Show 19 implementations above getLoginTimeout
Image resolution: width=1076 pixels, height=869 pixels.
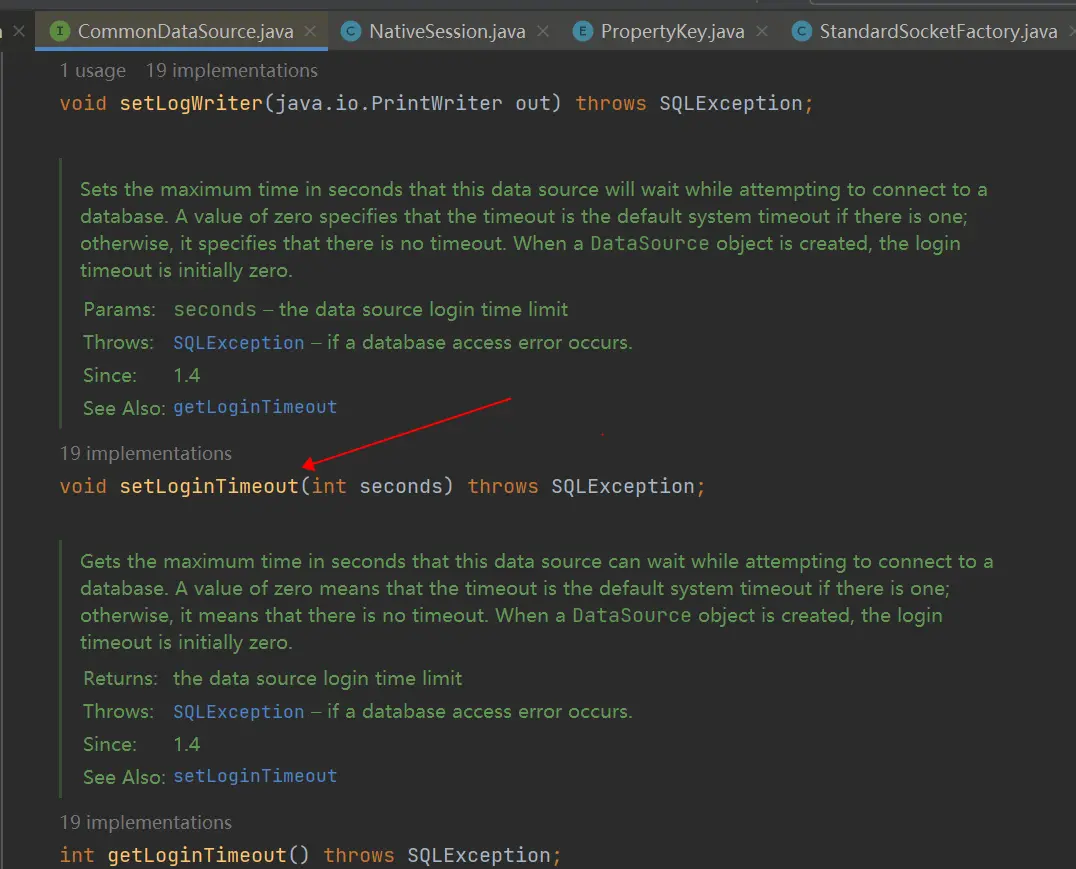(145, 822)
